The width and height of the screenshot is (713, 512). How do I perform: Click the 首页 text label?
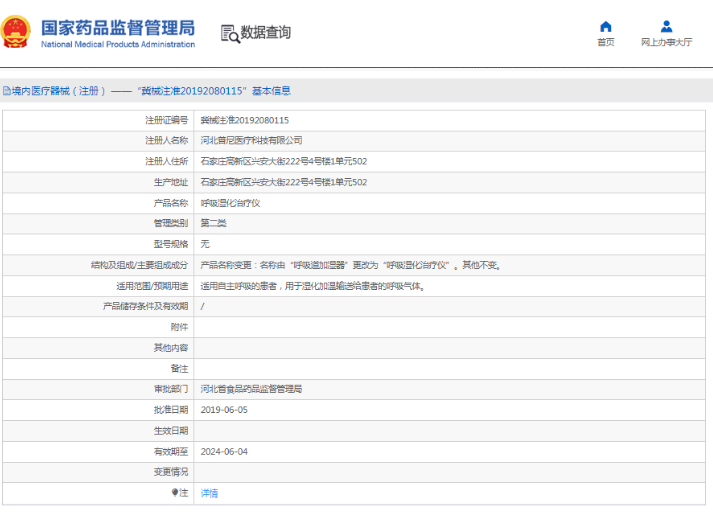click(x=606, y=42)
